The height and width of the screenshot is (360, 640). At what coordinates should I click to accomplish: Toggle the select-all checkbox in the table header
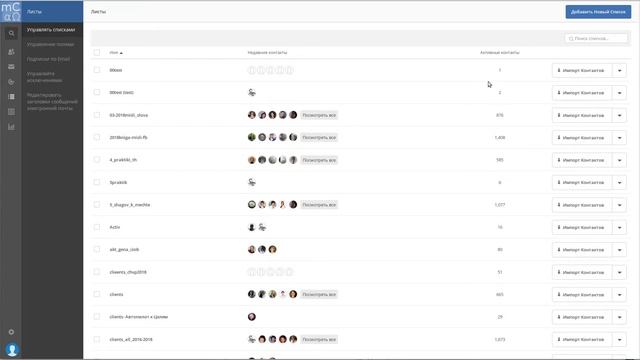pos(97,52)
